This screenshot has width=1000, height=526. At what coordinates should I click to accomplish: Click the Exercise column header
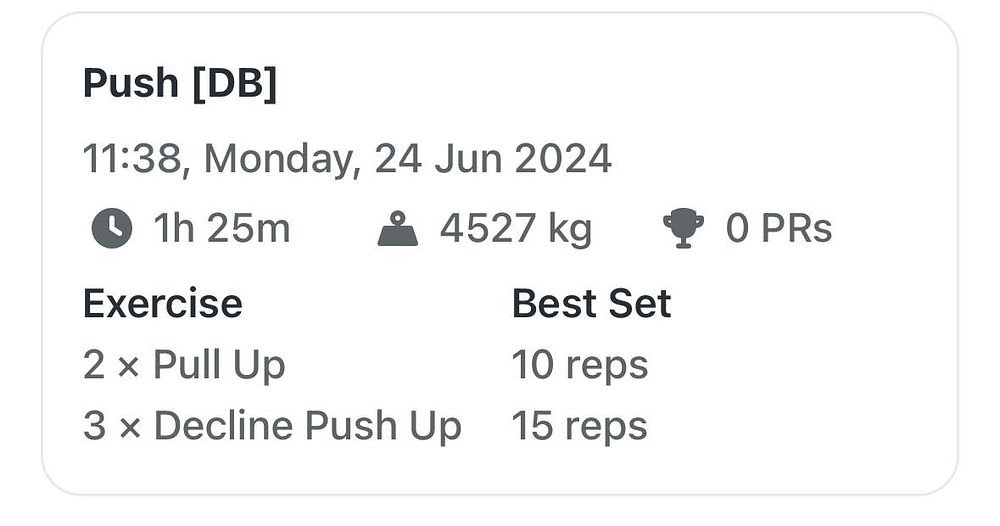point(163,303)
